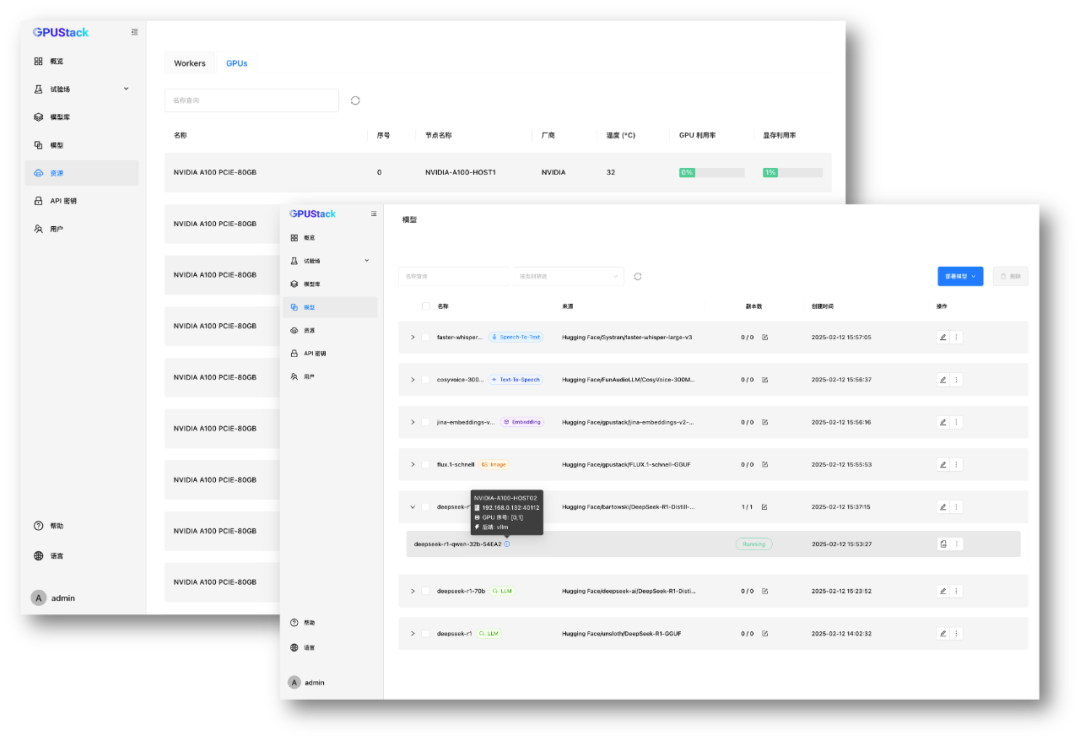1080x741 pixels.
Task: Expand the flux.1-schnell model row
Action: 413,464
